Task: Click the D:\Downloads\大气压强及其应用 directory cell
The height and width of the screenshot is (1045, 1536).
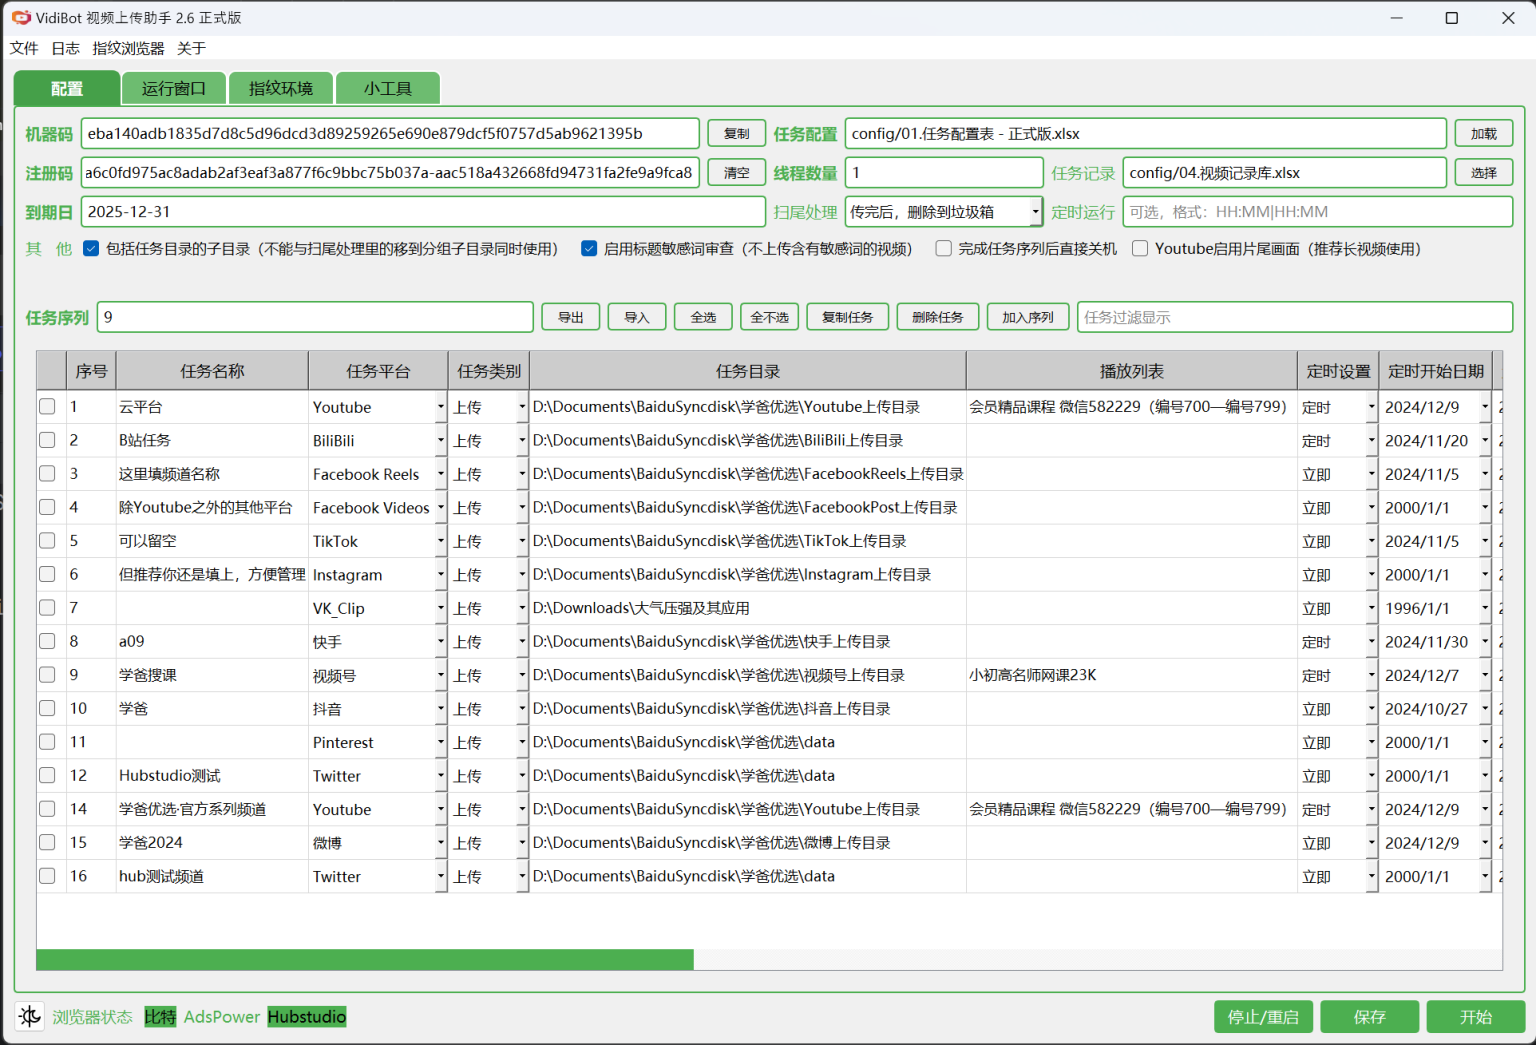Action: click(x=748, y=608)
